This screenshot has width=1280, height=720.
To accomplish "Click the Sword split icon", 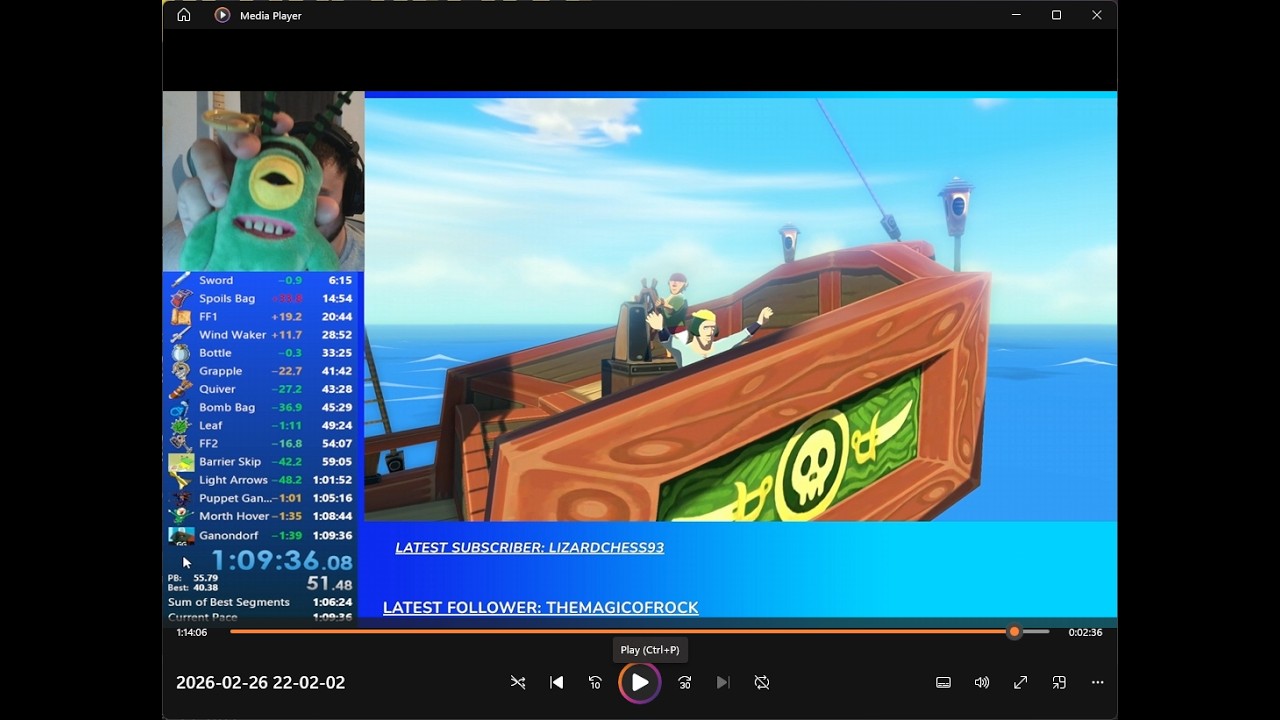I will 181,280.
